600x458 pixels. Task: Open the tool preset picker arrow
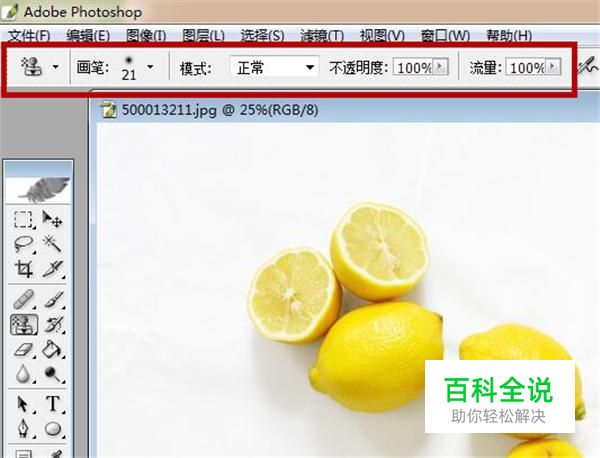pyautogui.click(x=55, y=67)
